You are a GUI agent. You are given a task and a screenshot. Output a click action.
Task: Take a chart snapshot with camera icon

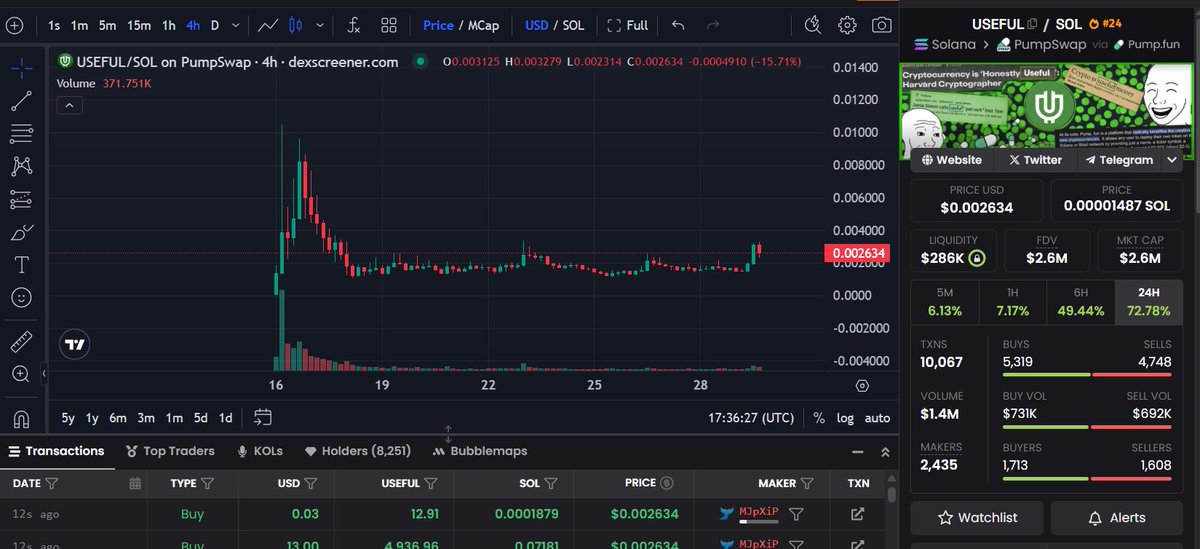click(881, 25)
